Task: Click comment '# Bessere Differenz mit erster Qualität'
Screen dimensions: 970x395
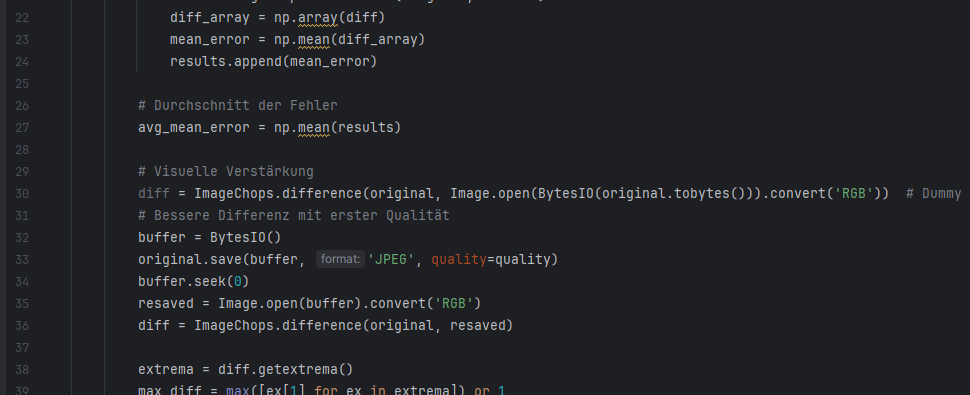Action: pyautogui.click(x=294, y=216)
